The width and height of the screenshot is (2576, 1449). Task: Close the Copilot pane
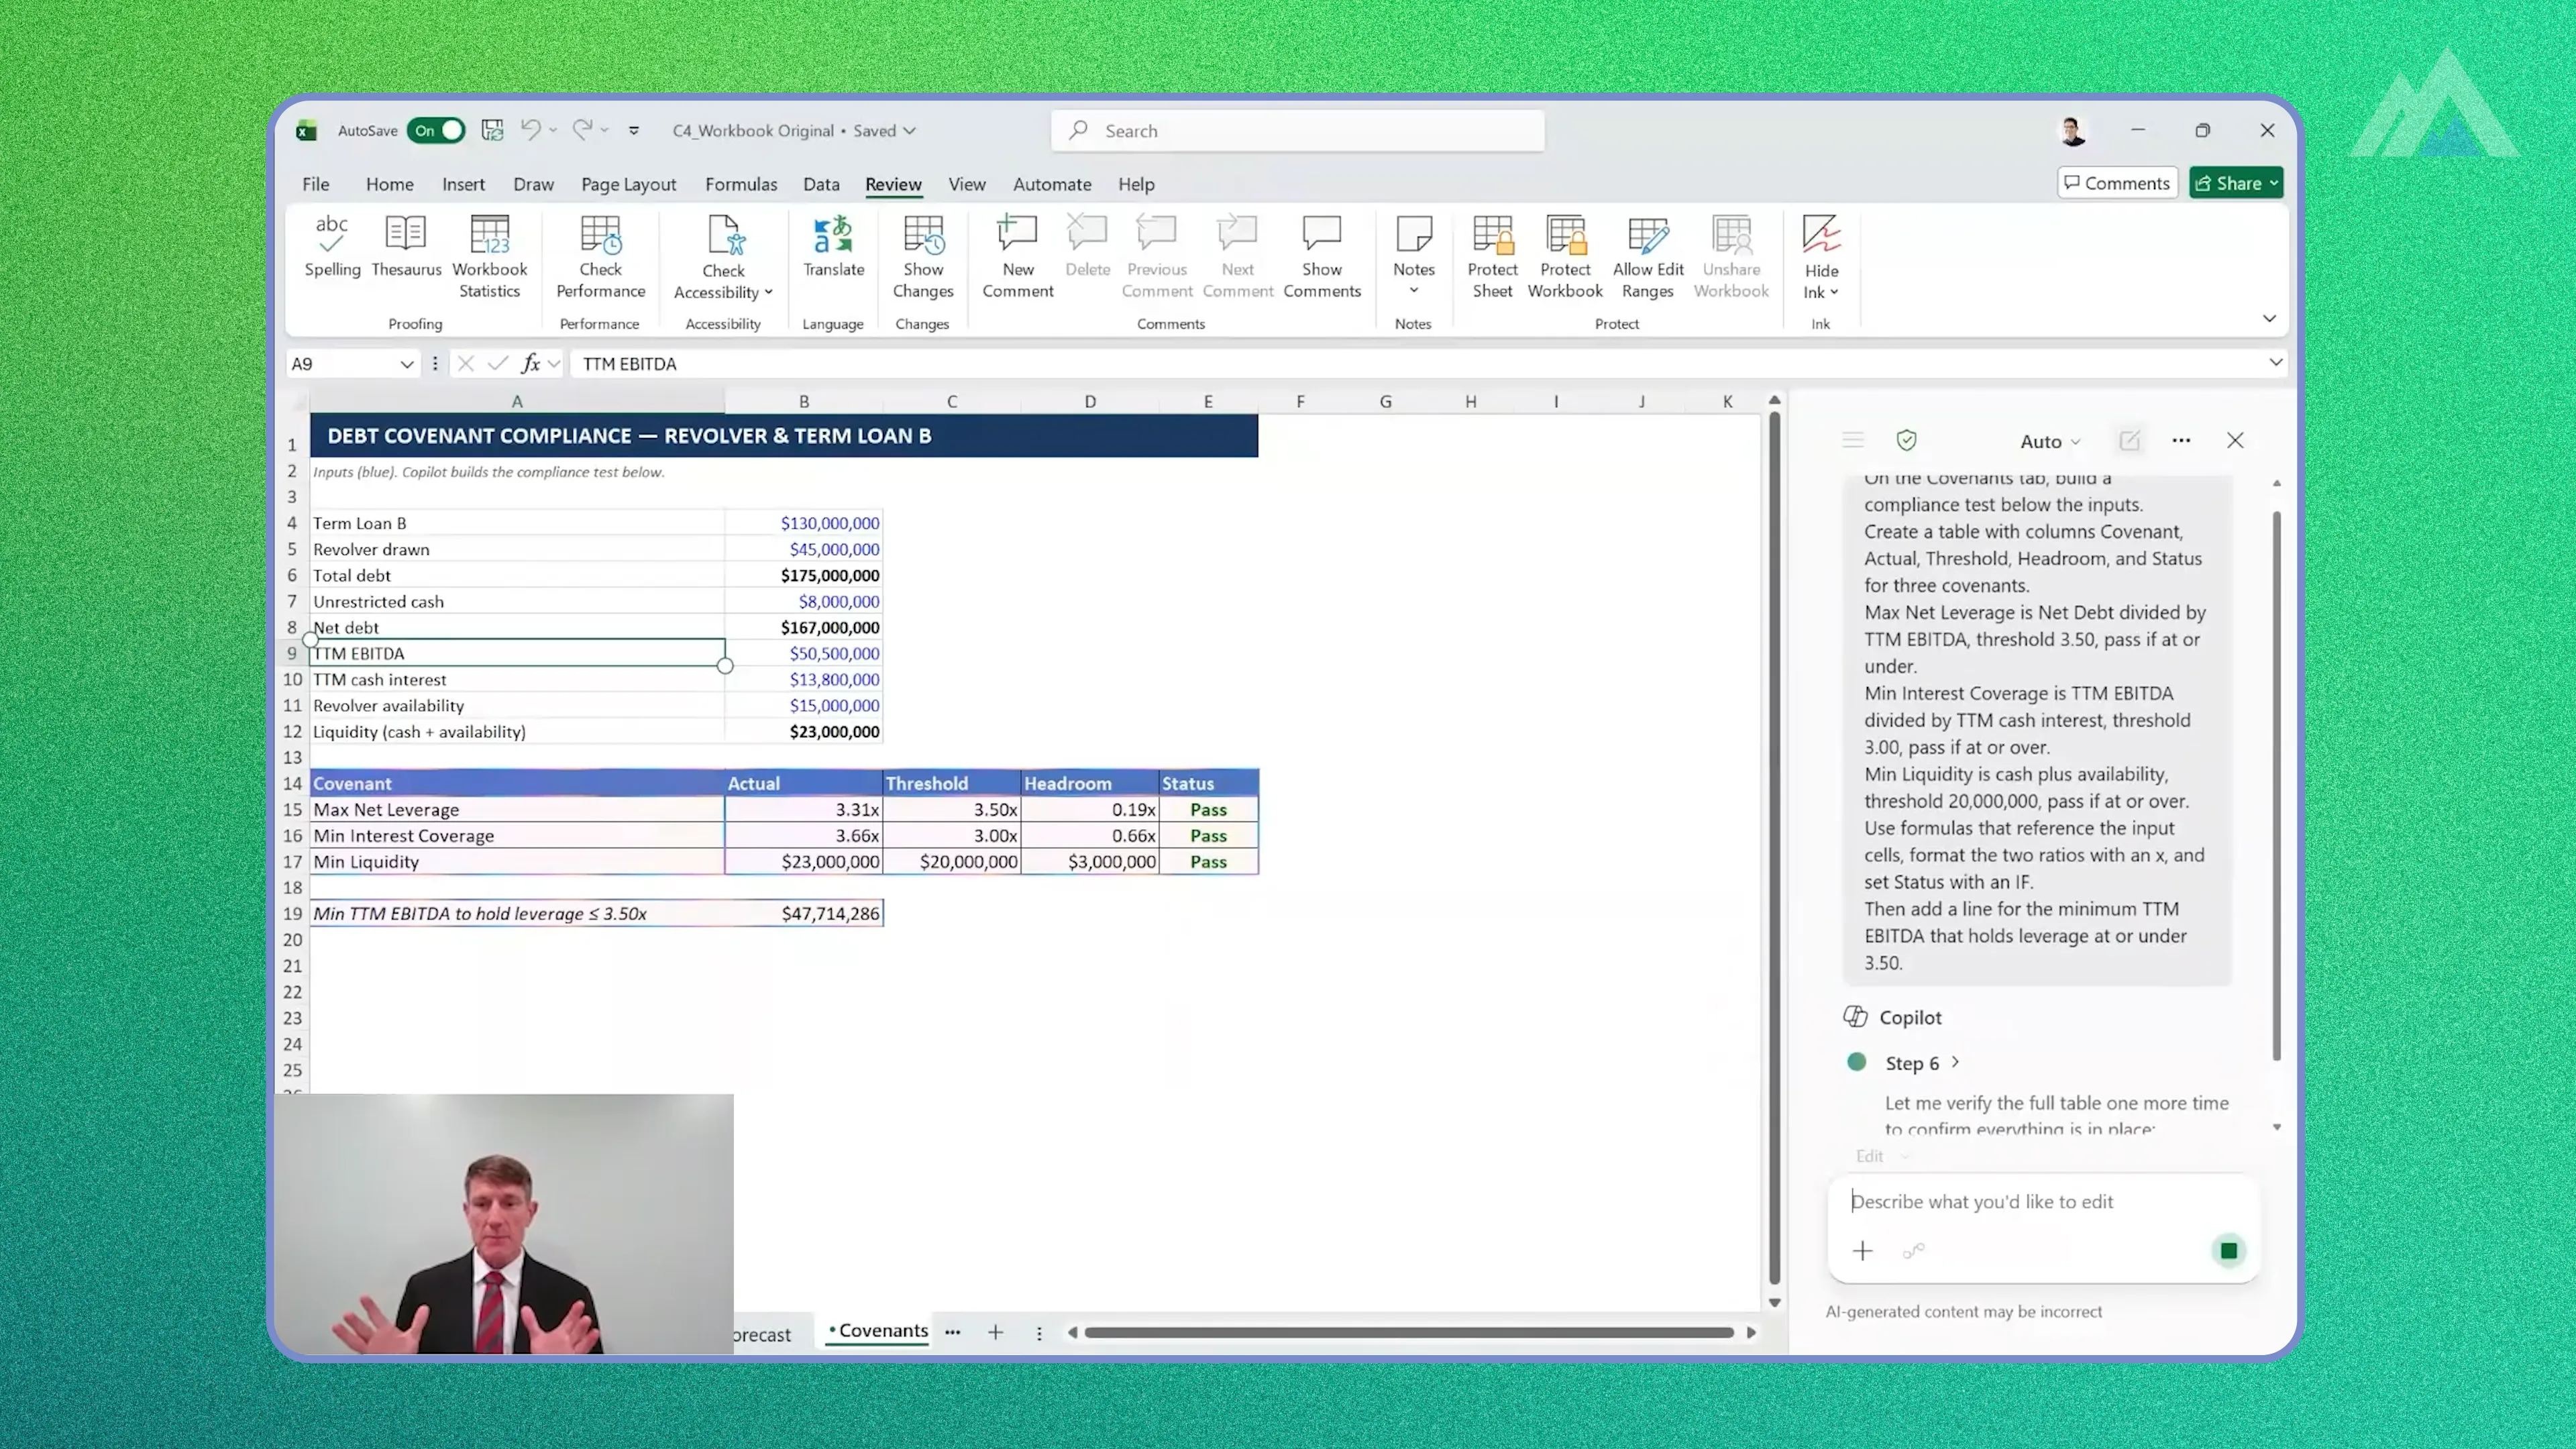pyautogui.click(x=2235, y=441)
